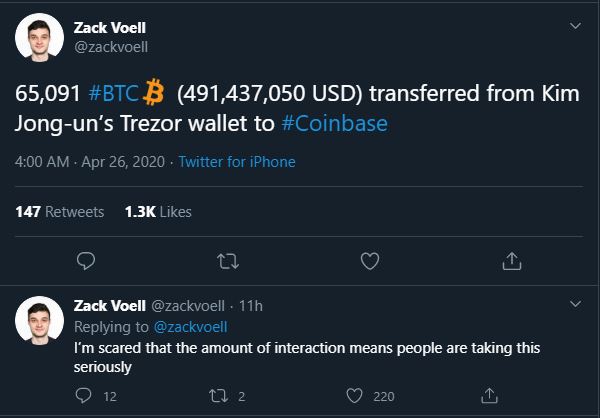Viewport: 600px width, 418px height.
Task: Open the main tweet's options chevron
Action: 575,25
